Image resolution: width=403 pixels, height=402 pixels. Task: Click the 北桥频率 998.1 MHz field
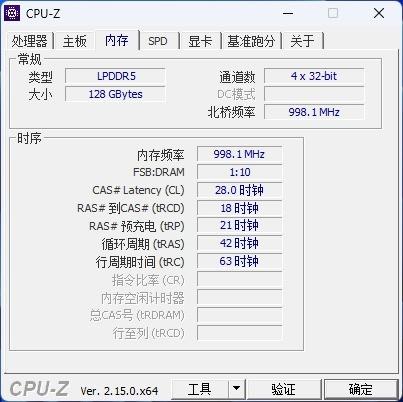click(x=314, y=112)
